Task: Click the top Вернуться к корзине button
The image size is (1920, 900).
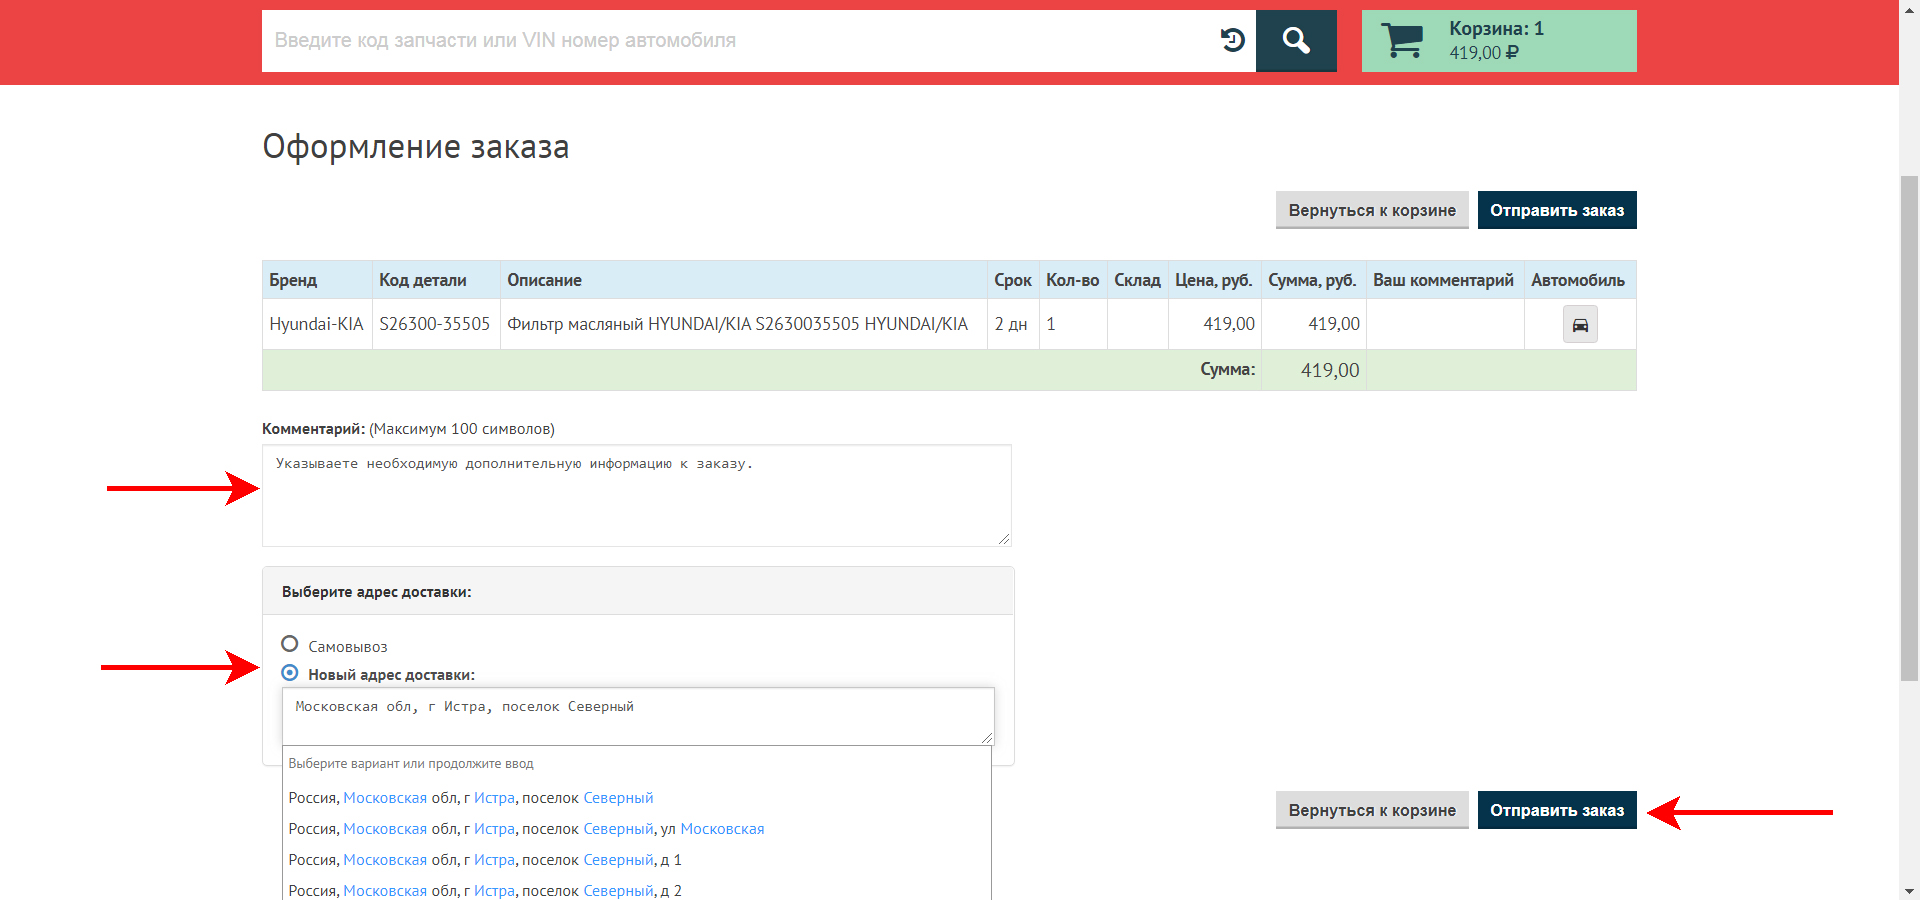Action: tap(1372, 210)
